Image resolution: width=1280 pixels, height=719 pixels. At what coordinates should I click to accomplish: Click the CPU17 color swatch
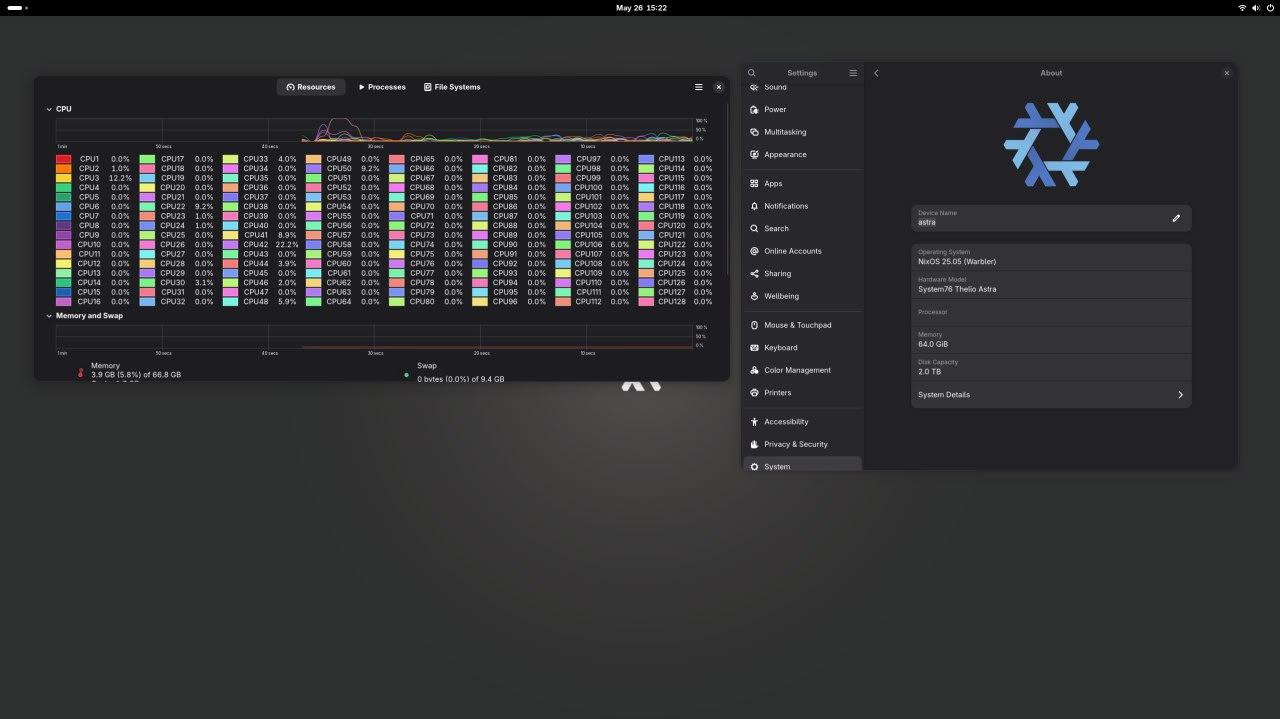[x=147, y=159]
